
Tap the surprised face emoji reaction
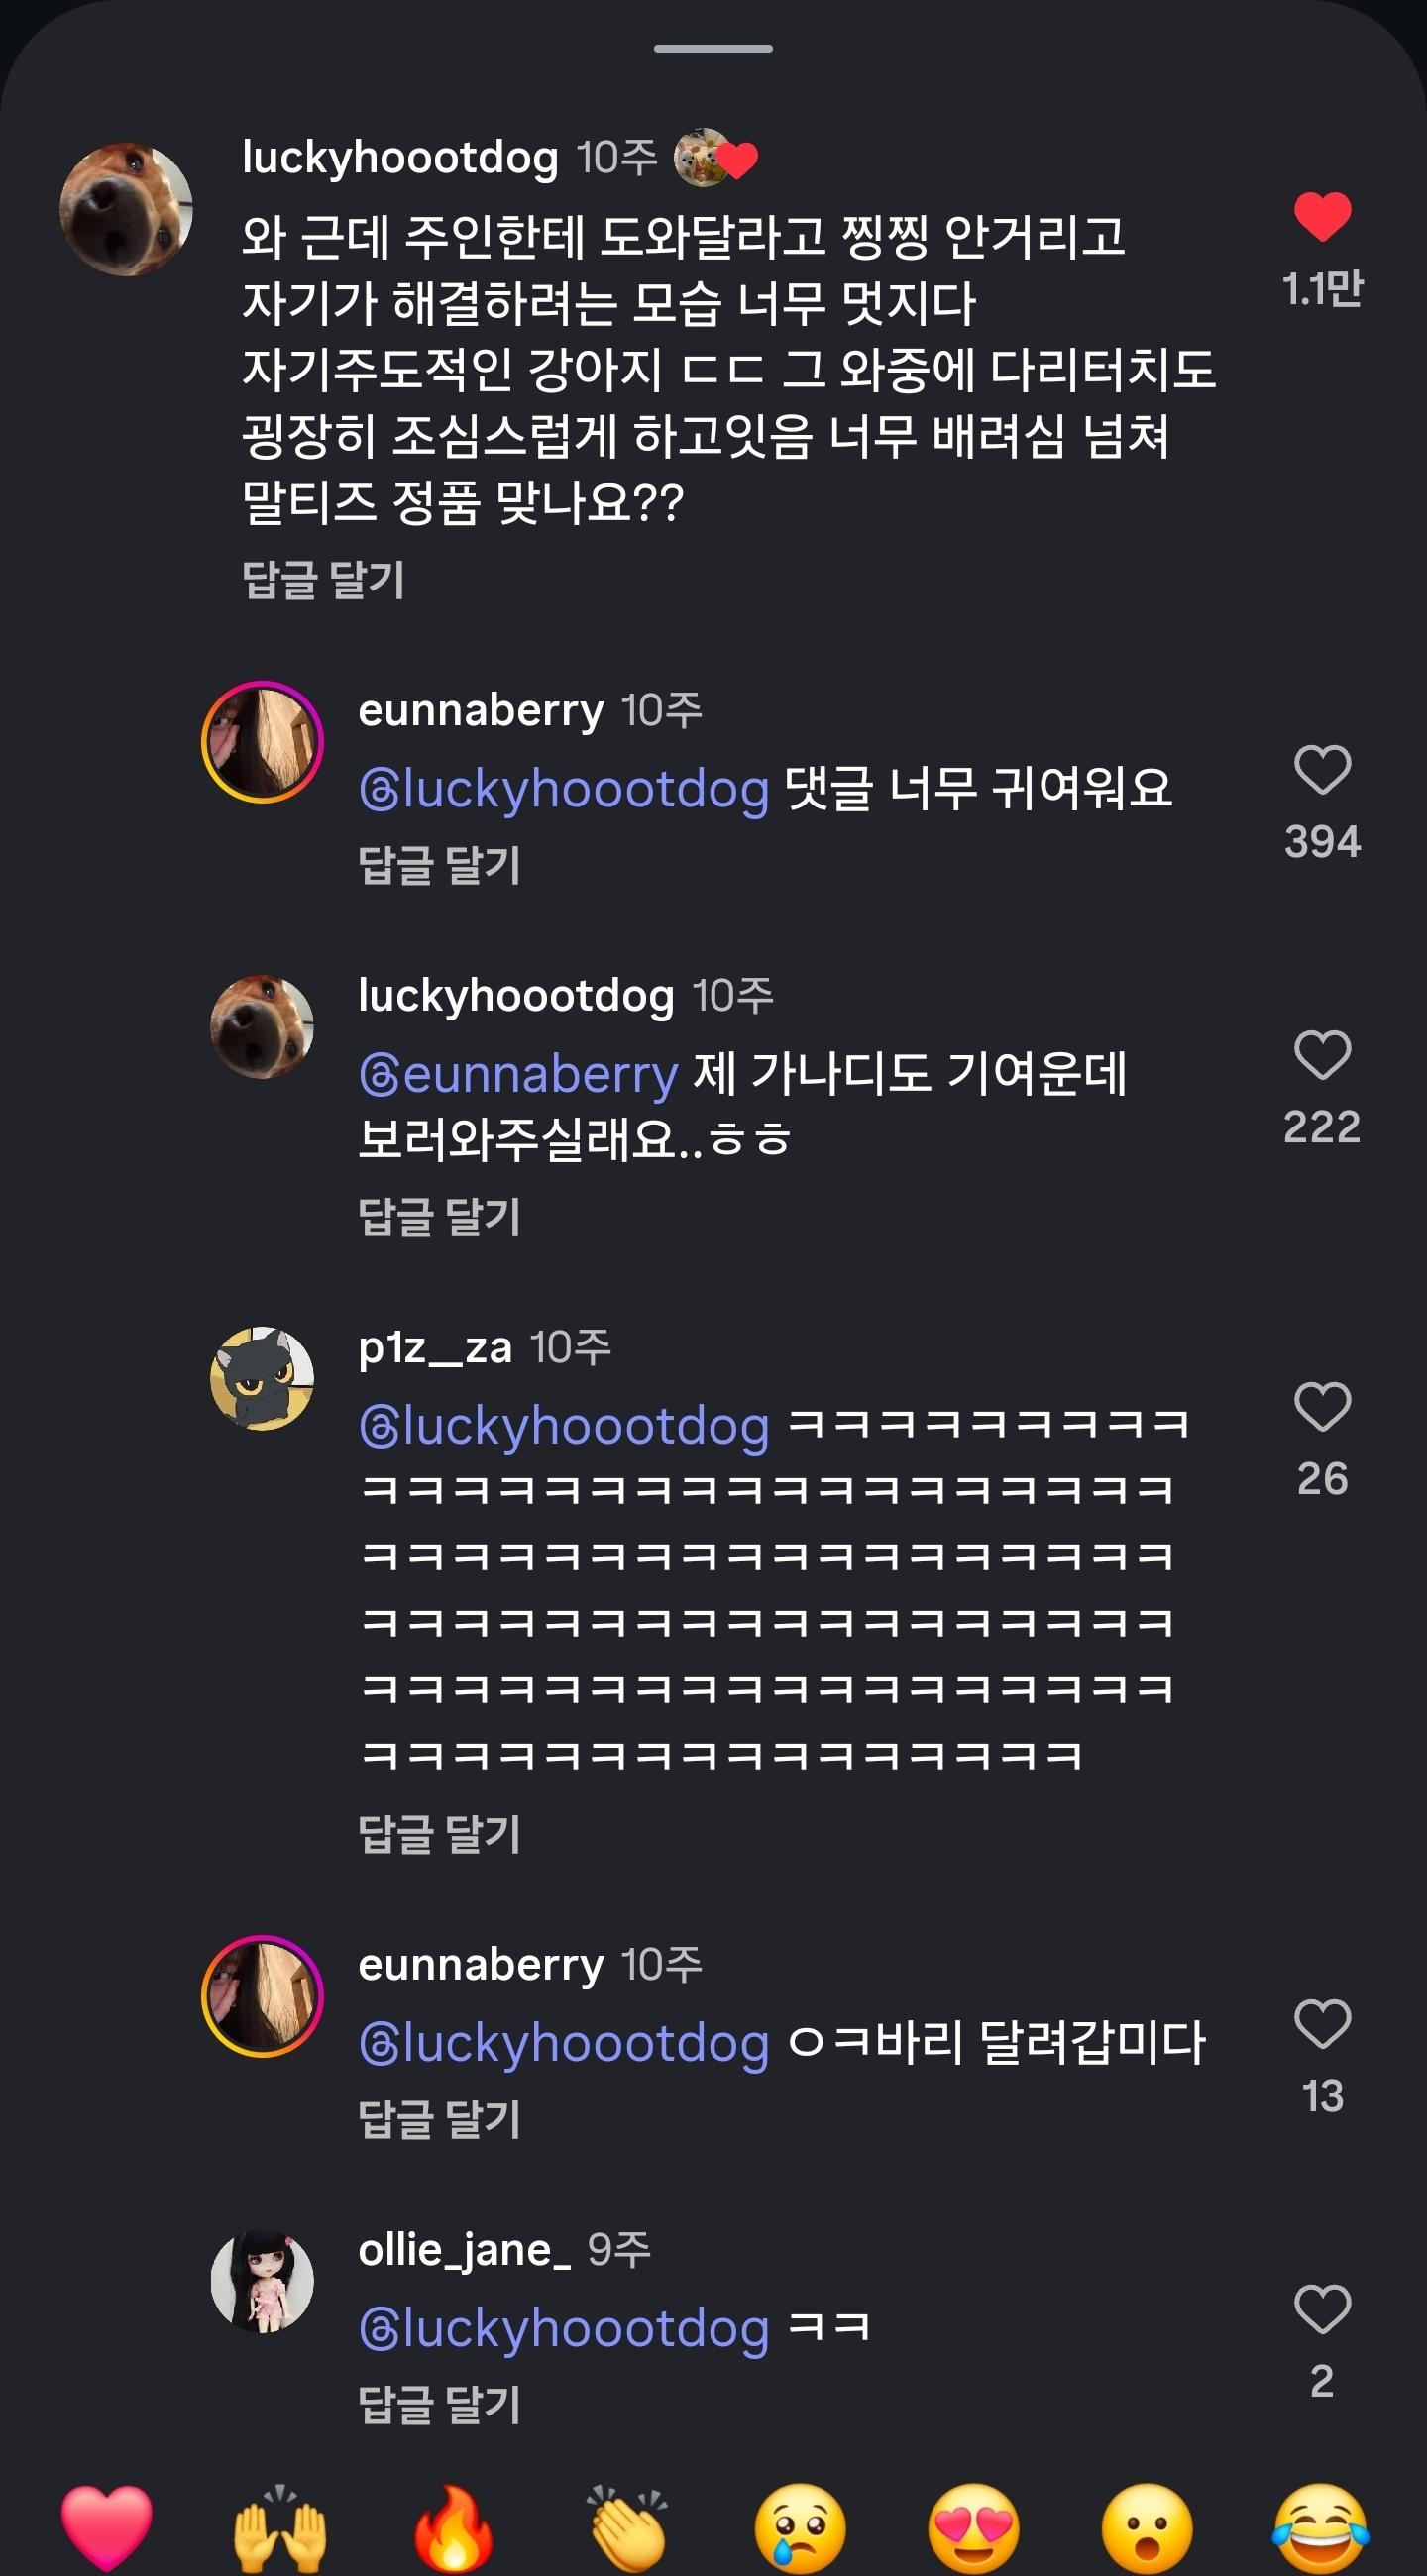(x=1147, y=2528)
